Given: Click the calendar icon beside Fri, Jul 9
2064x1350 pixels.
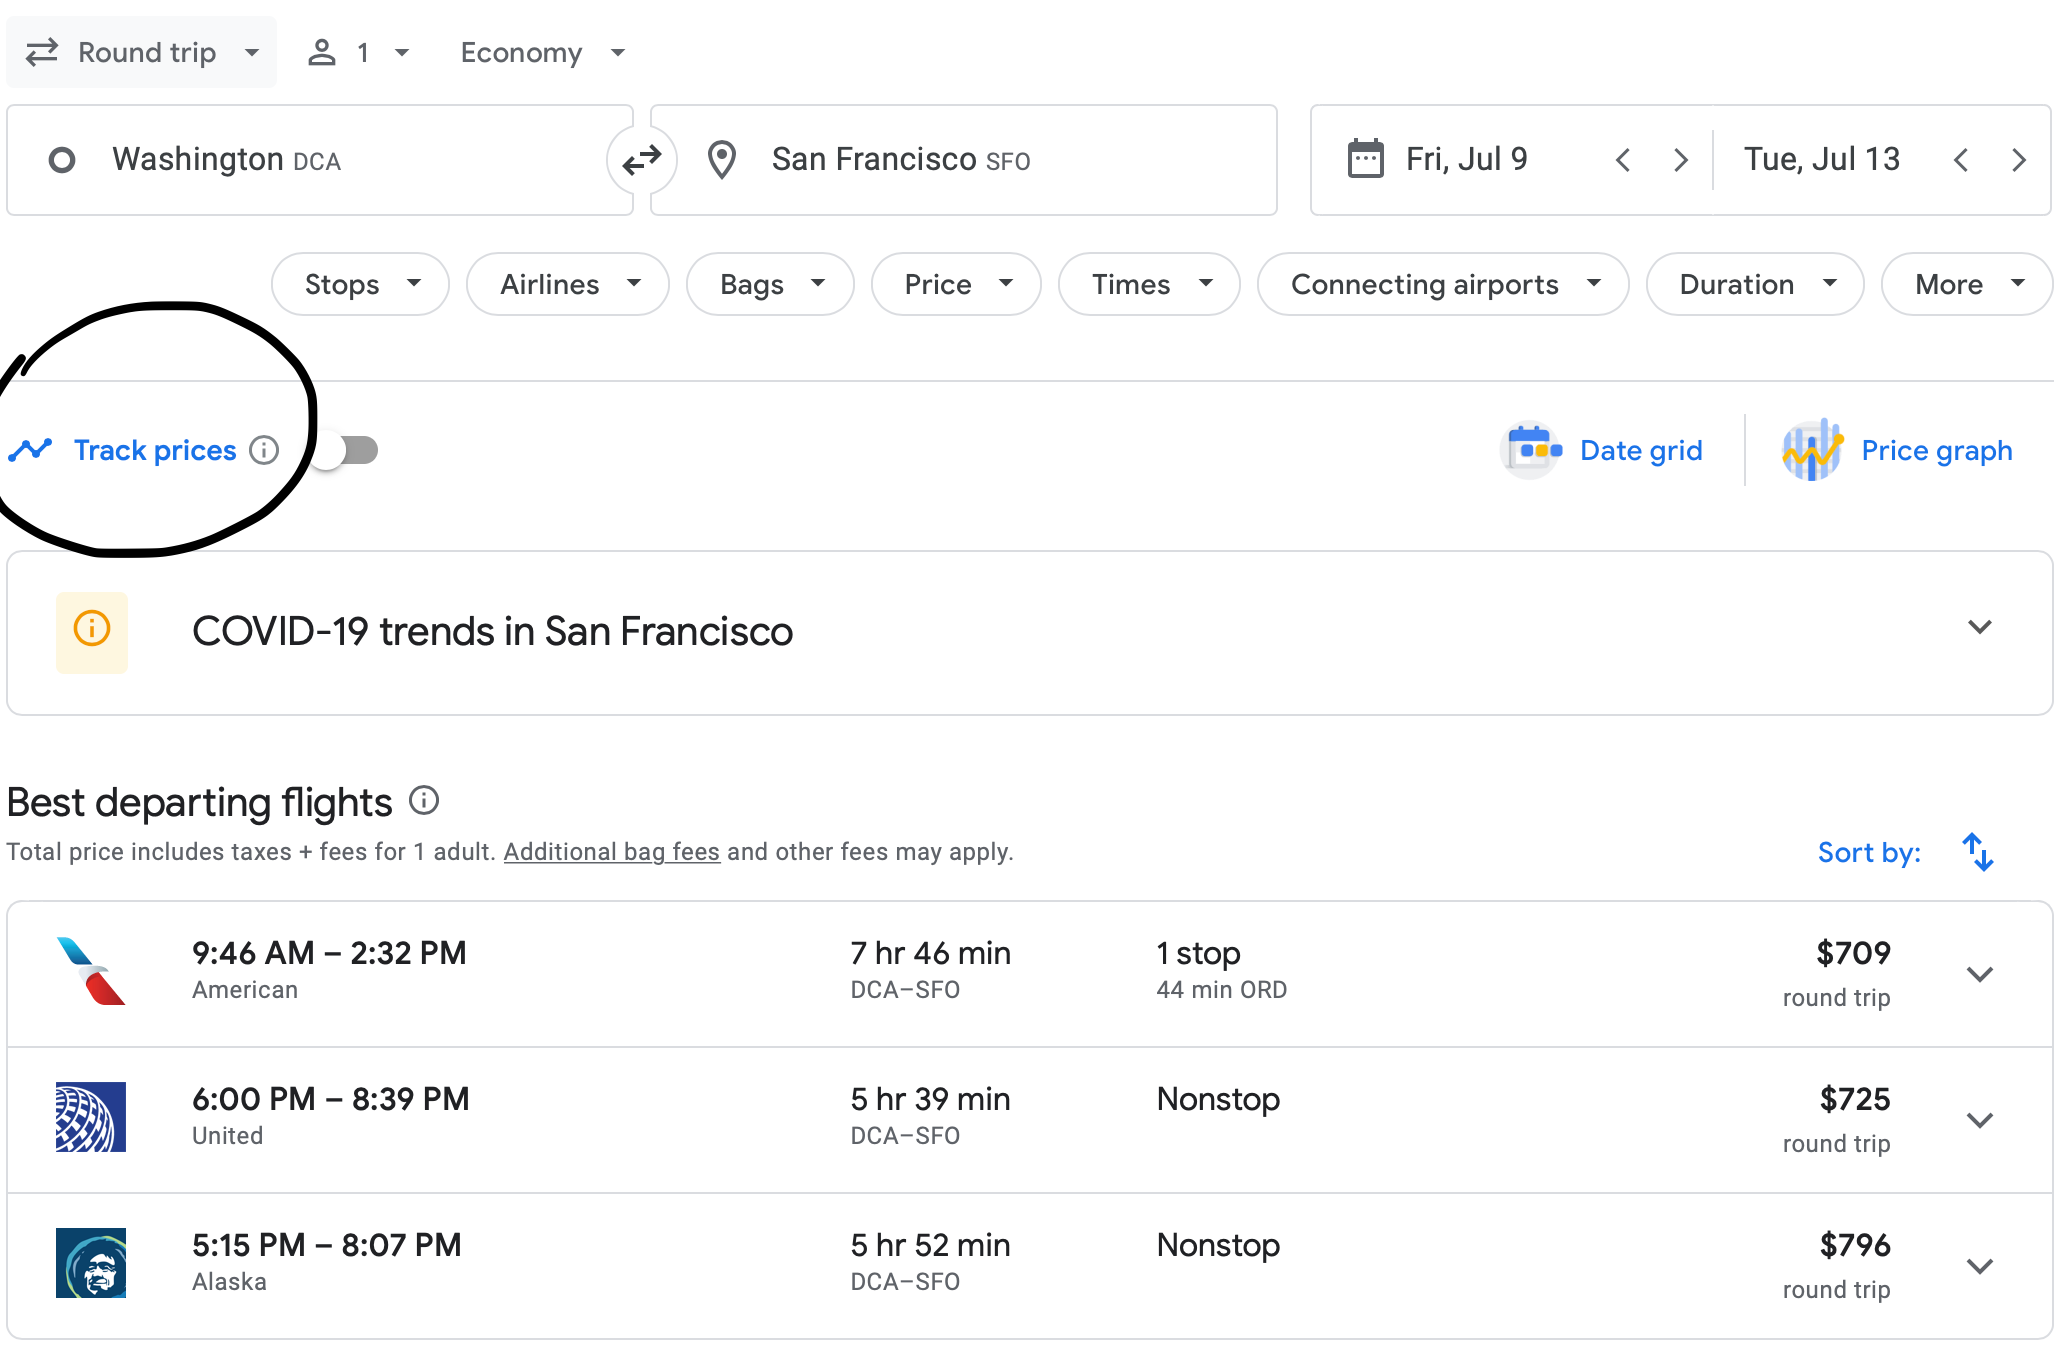Looking at the screenshot, I should click(x=1365, y=159).
